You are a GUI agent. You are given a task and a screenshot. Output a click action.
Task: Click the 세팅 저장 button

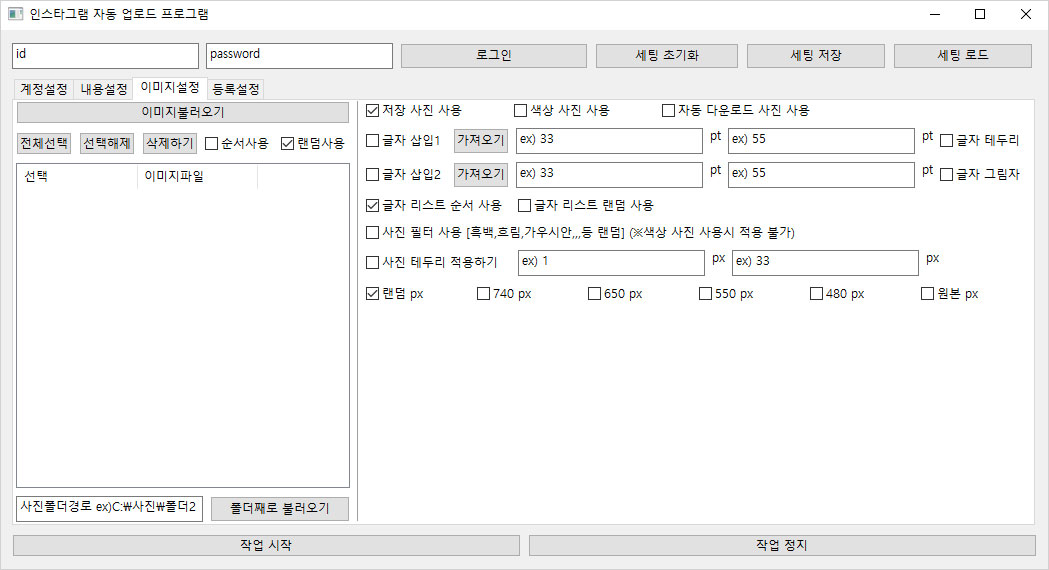(816, 56)
